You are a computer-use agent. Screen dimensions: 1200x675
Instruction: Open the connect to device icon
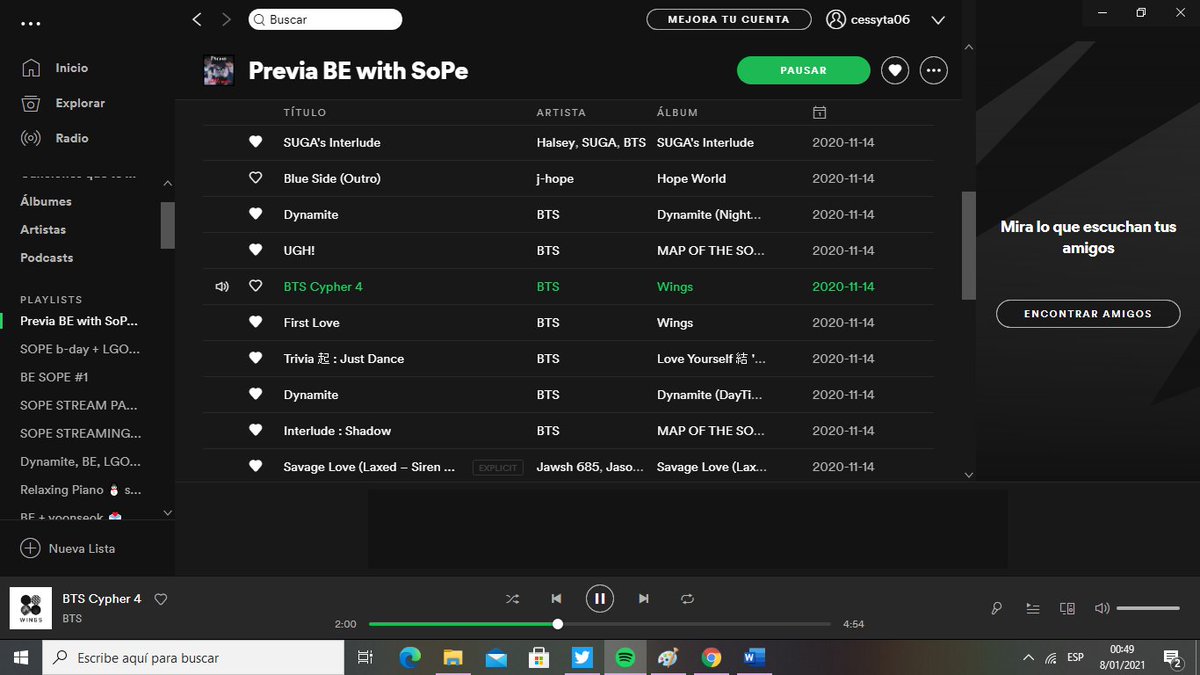1068,608
